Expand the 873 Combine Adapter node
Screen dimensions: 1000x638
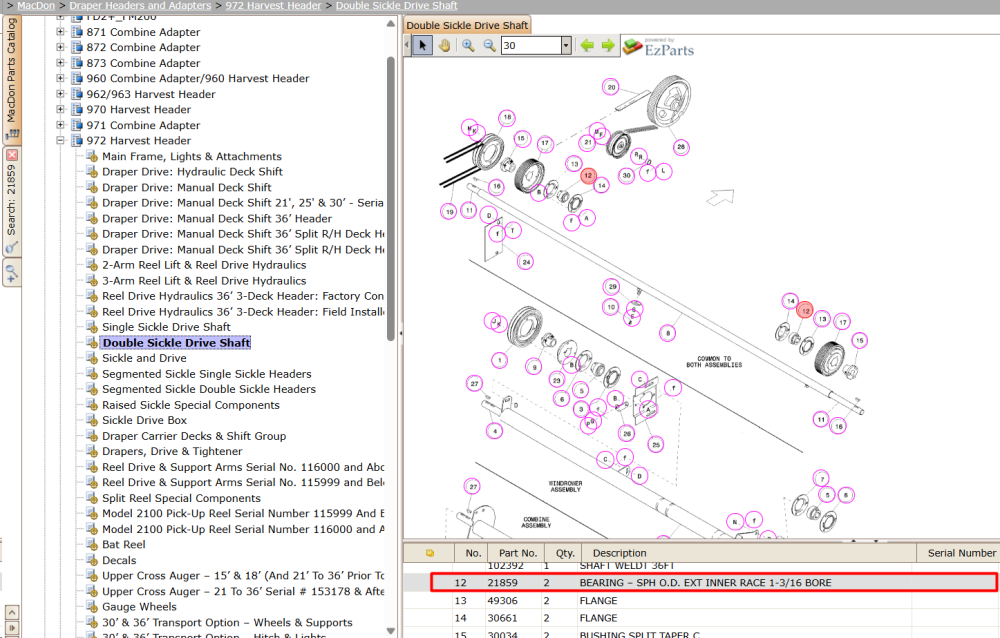[60, 63]
